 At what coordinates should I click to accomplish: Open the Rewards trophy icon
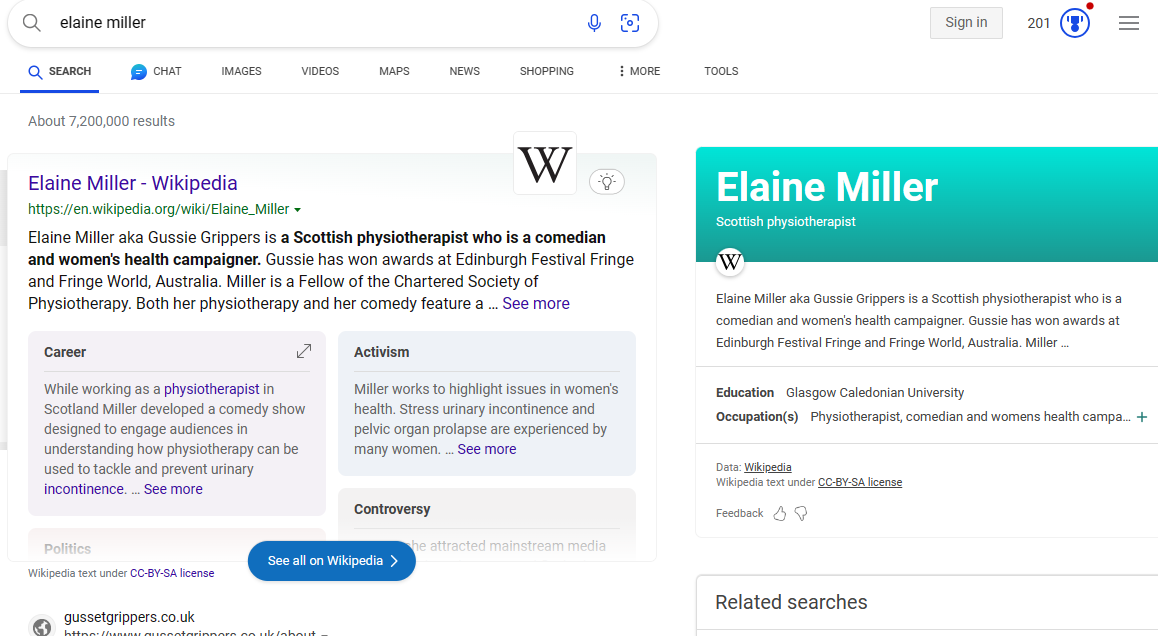pyautogui.click(x=1075, y=23)
